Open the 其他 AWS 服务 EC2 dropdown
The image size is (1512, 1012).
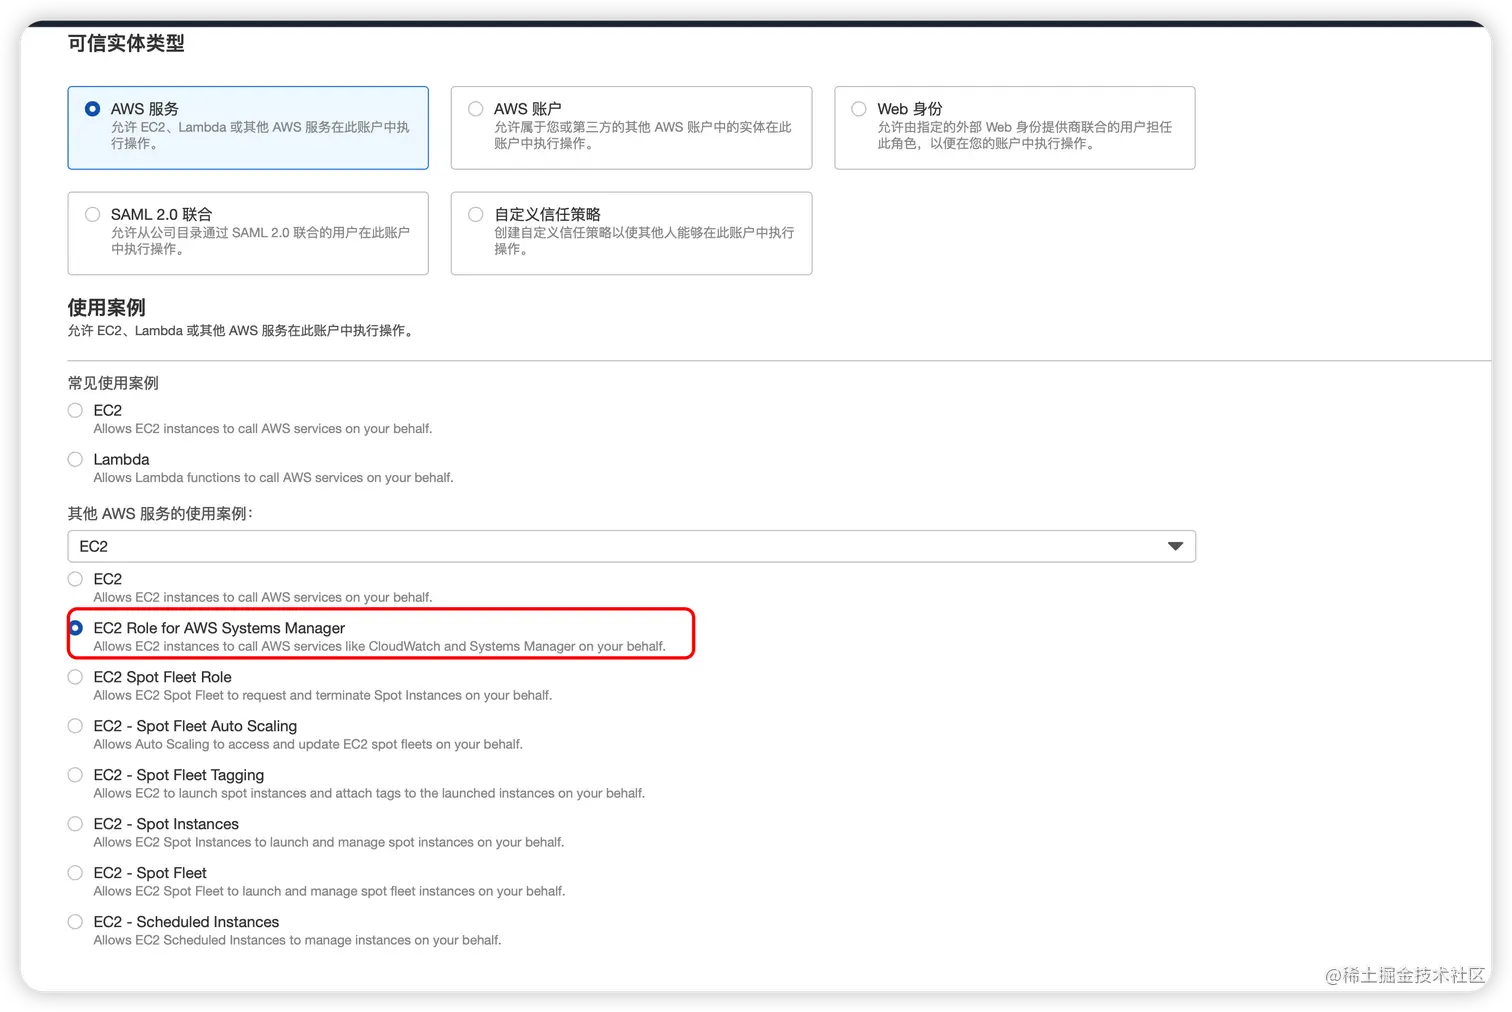[x=631, y=546]
